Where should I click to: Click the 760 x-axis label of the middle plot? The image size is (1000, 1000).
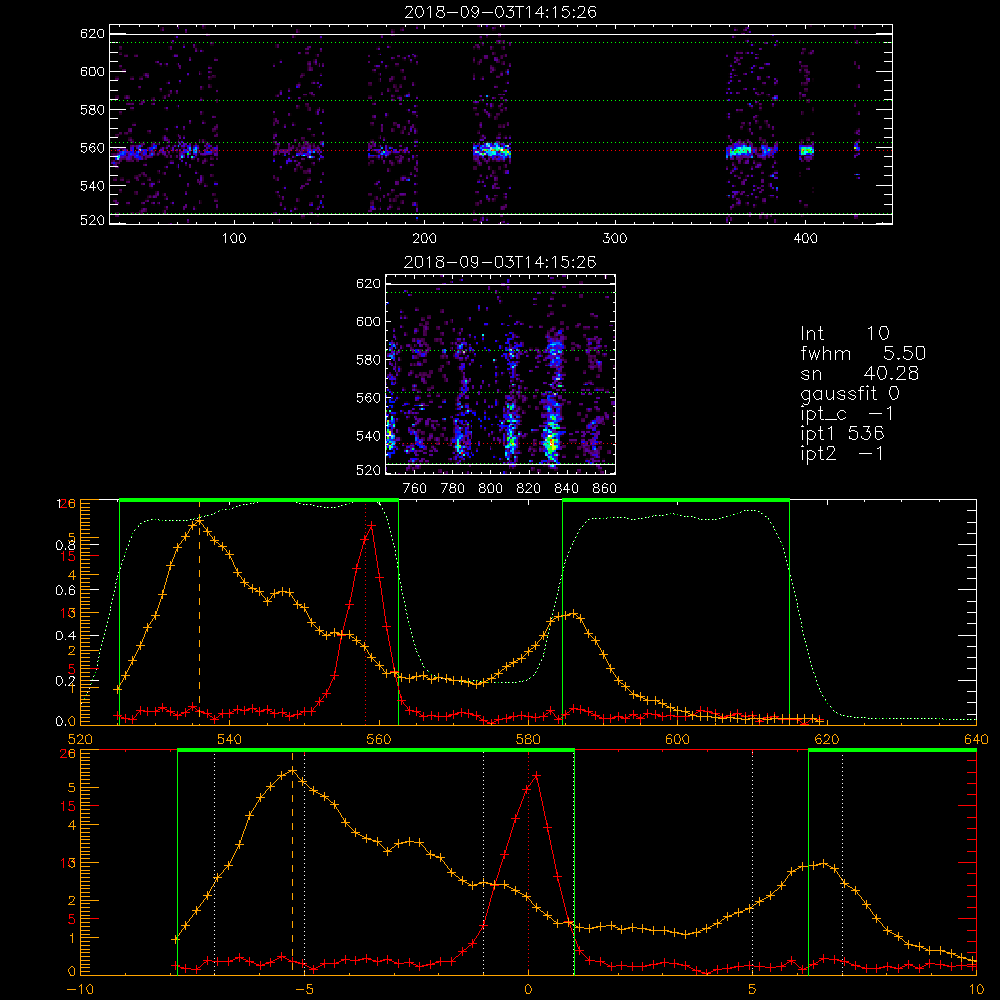[415, 489]
